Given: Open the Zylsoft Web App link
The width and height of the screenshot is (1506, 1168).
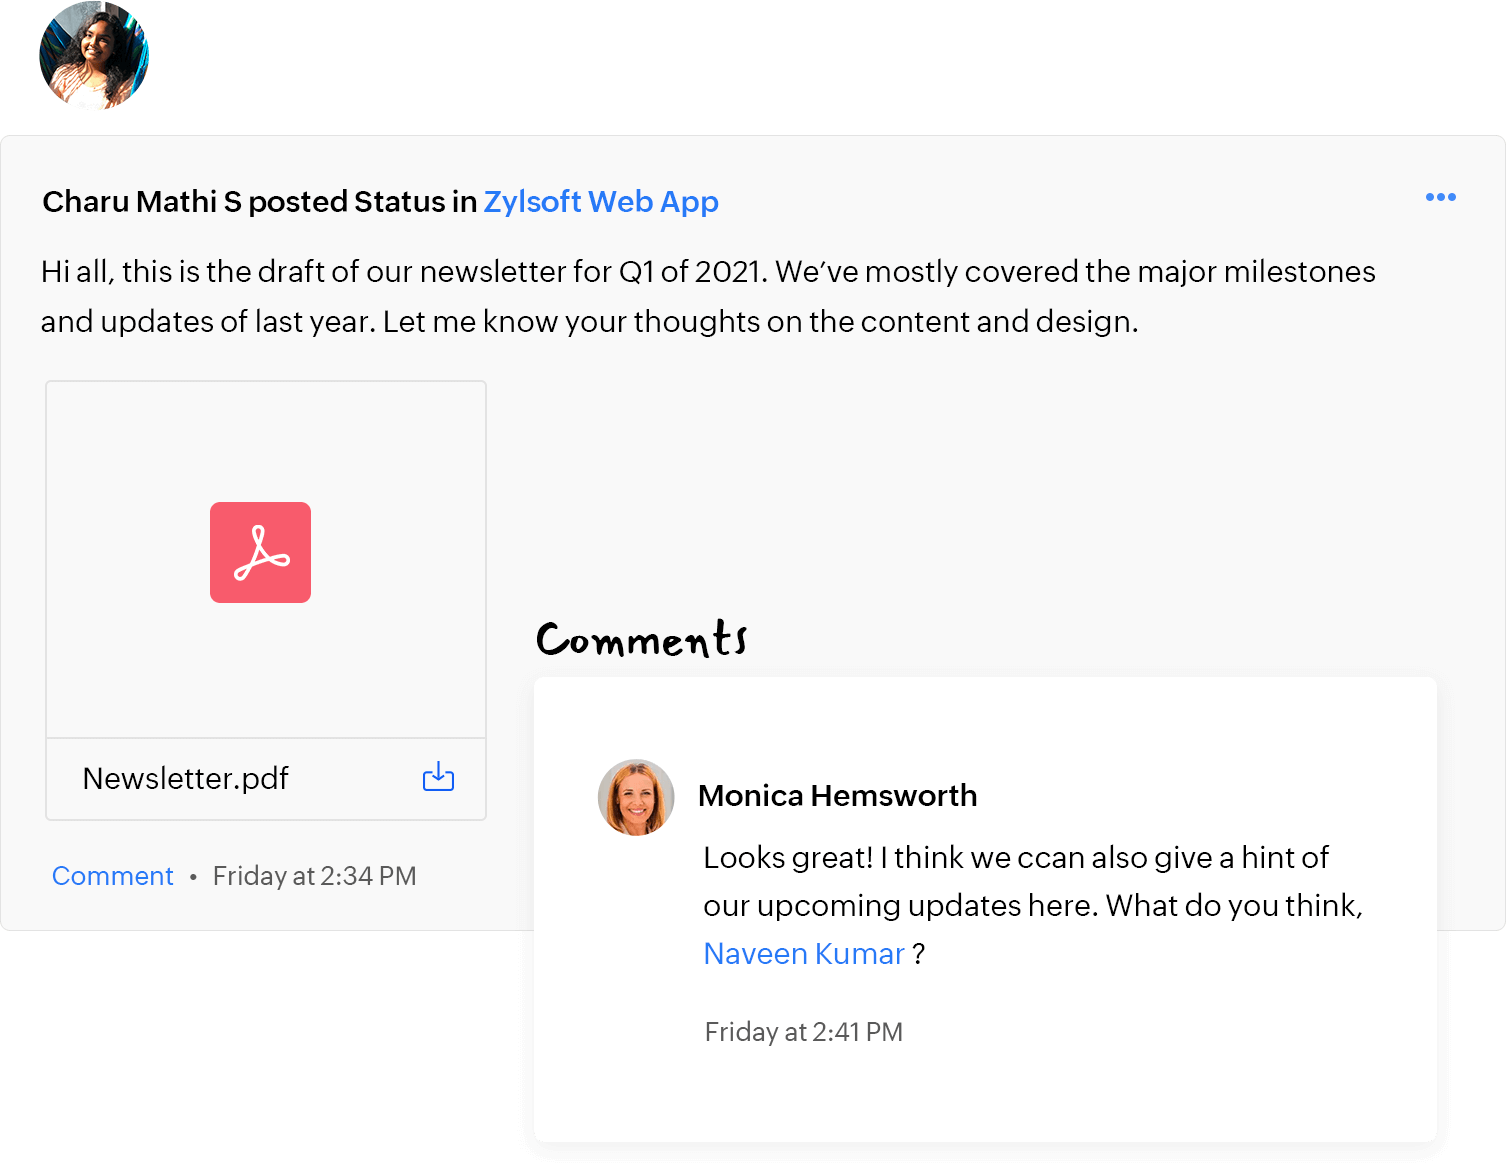Looking at the screenshot, I should [x=601, y=202].
